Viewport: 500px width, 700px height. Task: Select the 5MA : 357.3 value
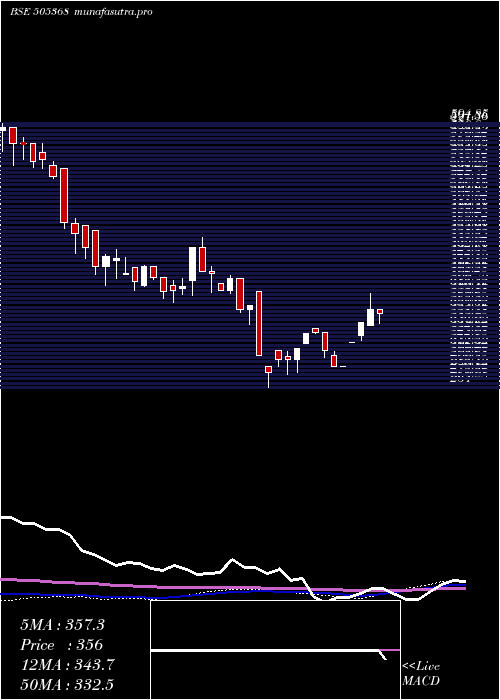(62, 625)
